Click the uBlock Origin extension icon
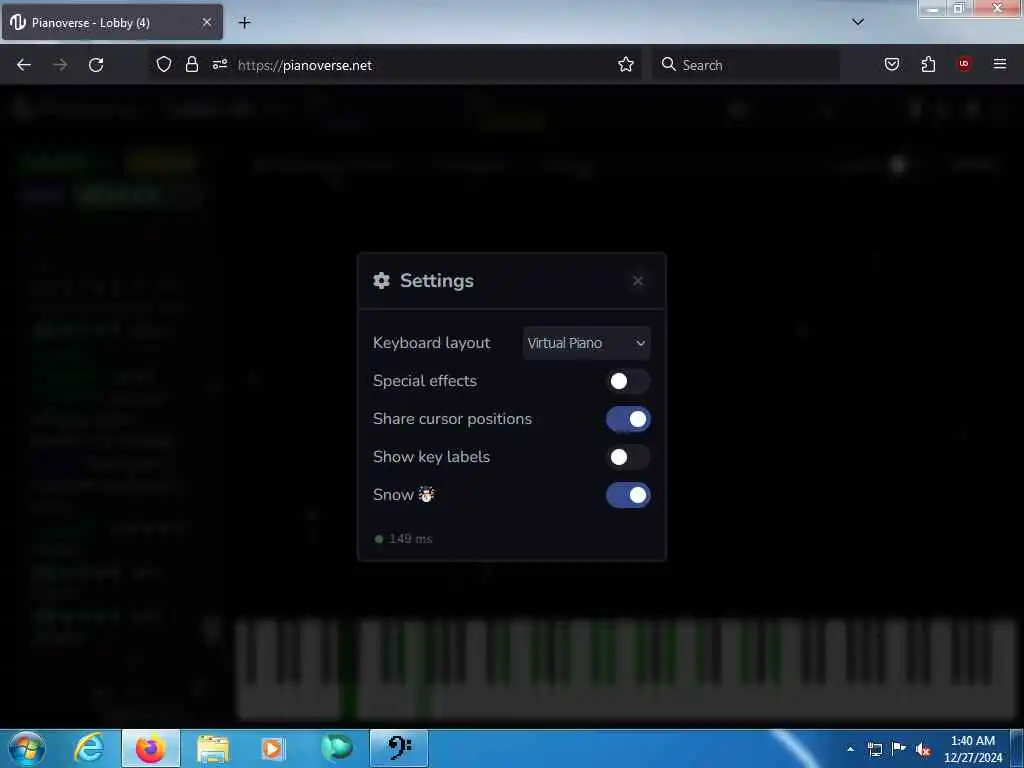Image resolution: width=1024 pixels, height=768 pixels. click(964, 63)
